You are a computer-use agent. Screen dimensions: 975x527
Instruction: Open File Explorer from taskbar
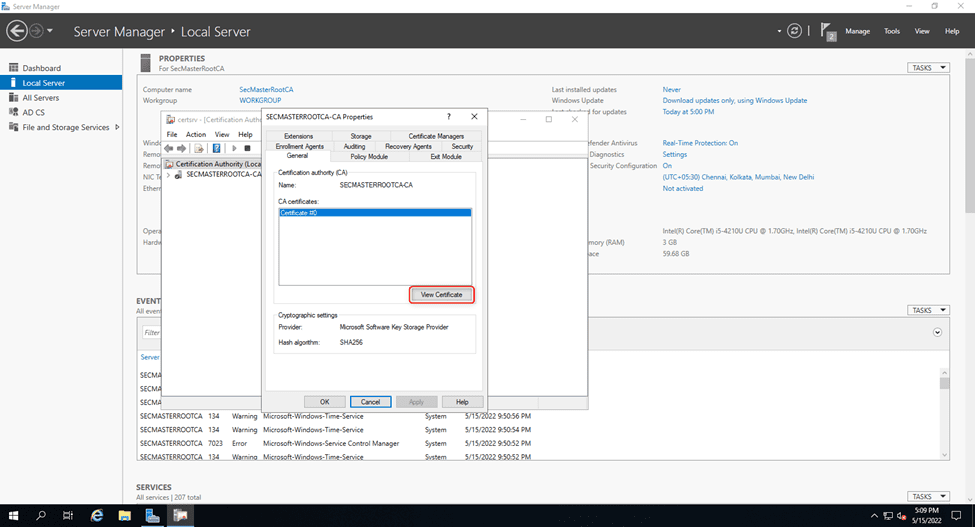click(x=124, y=516)
